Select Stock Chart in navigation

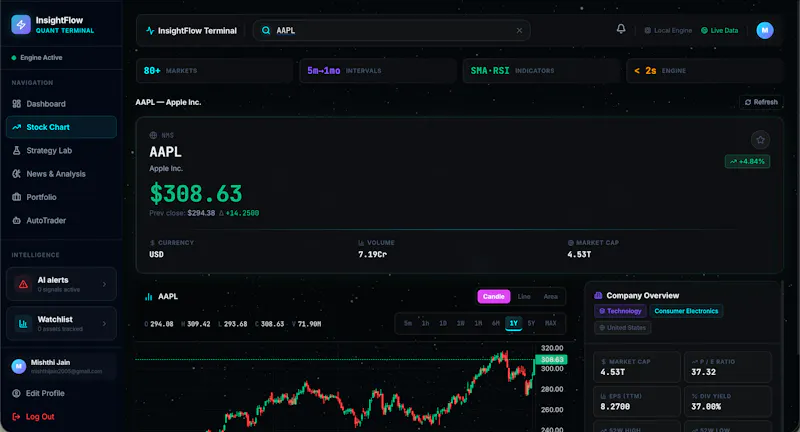click(61, 127)
